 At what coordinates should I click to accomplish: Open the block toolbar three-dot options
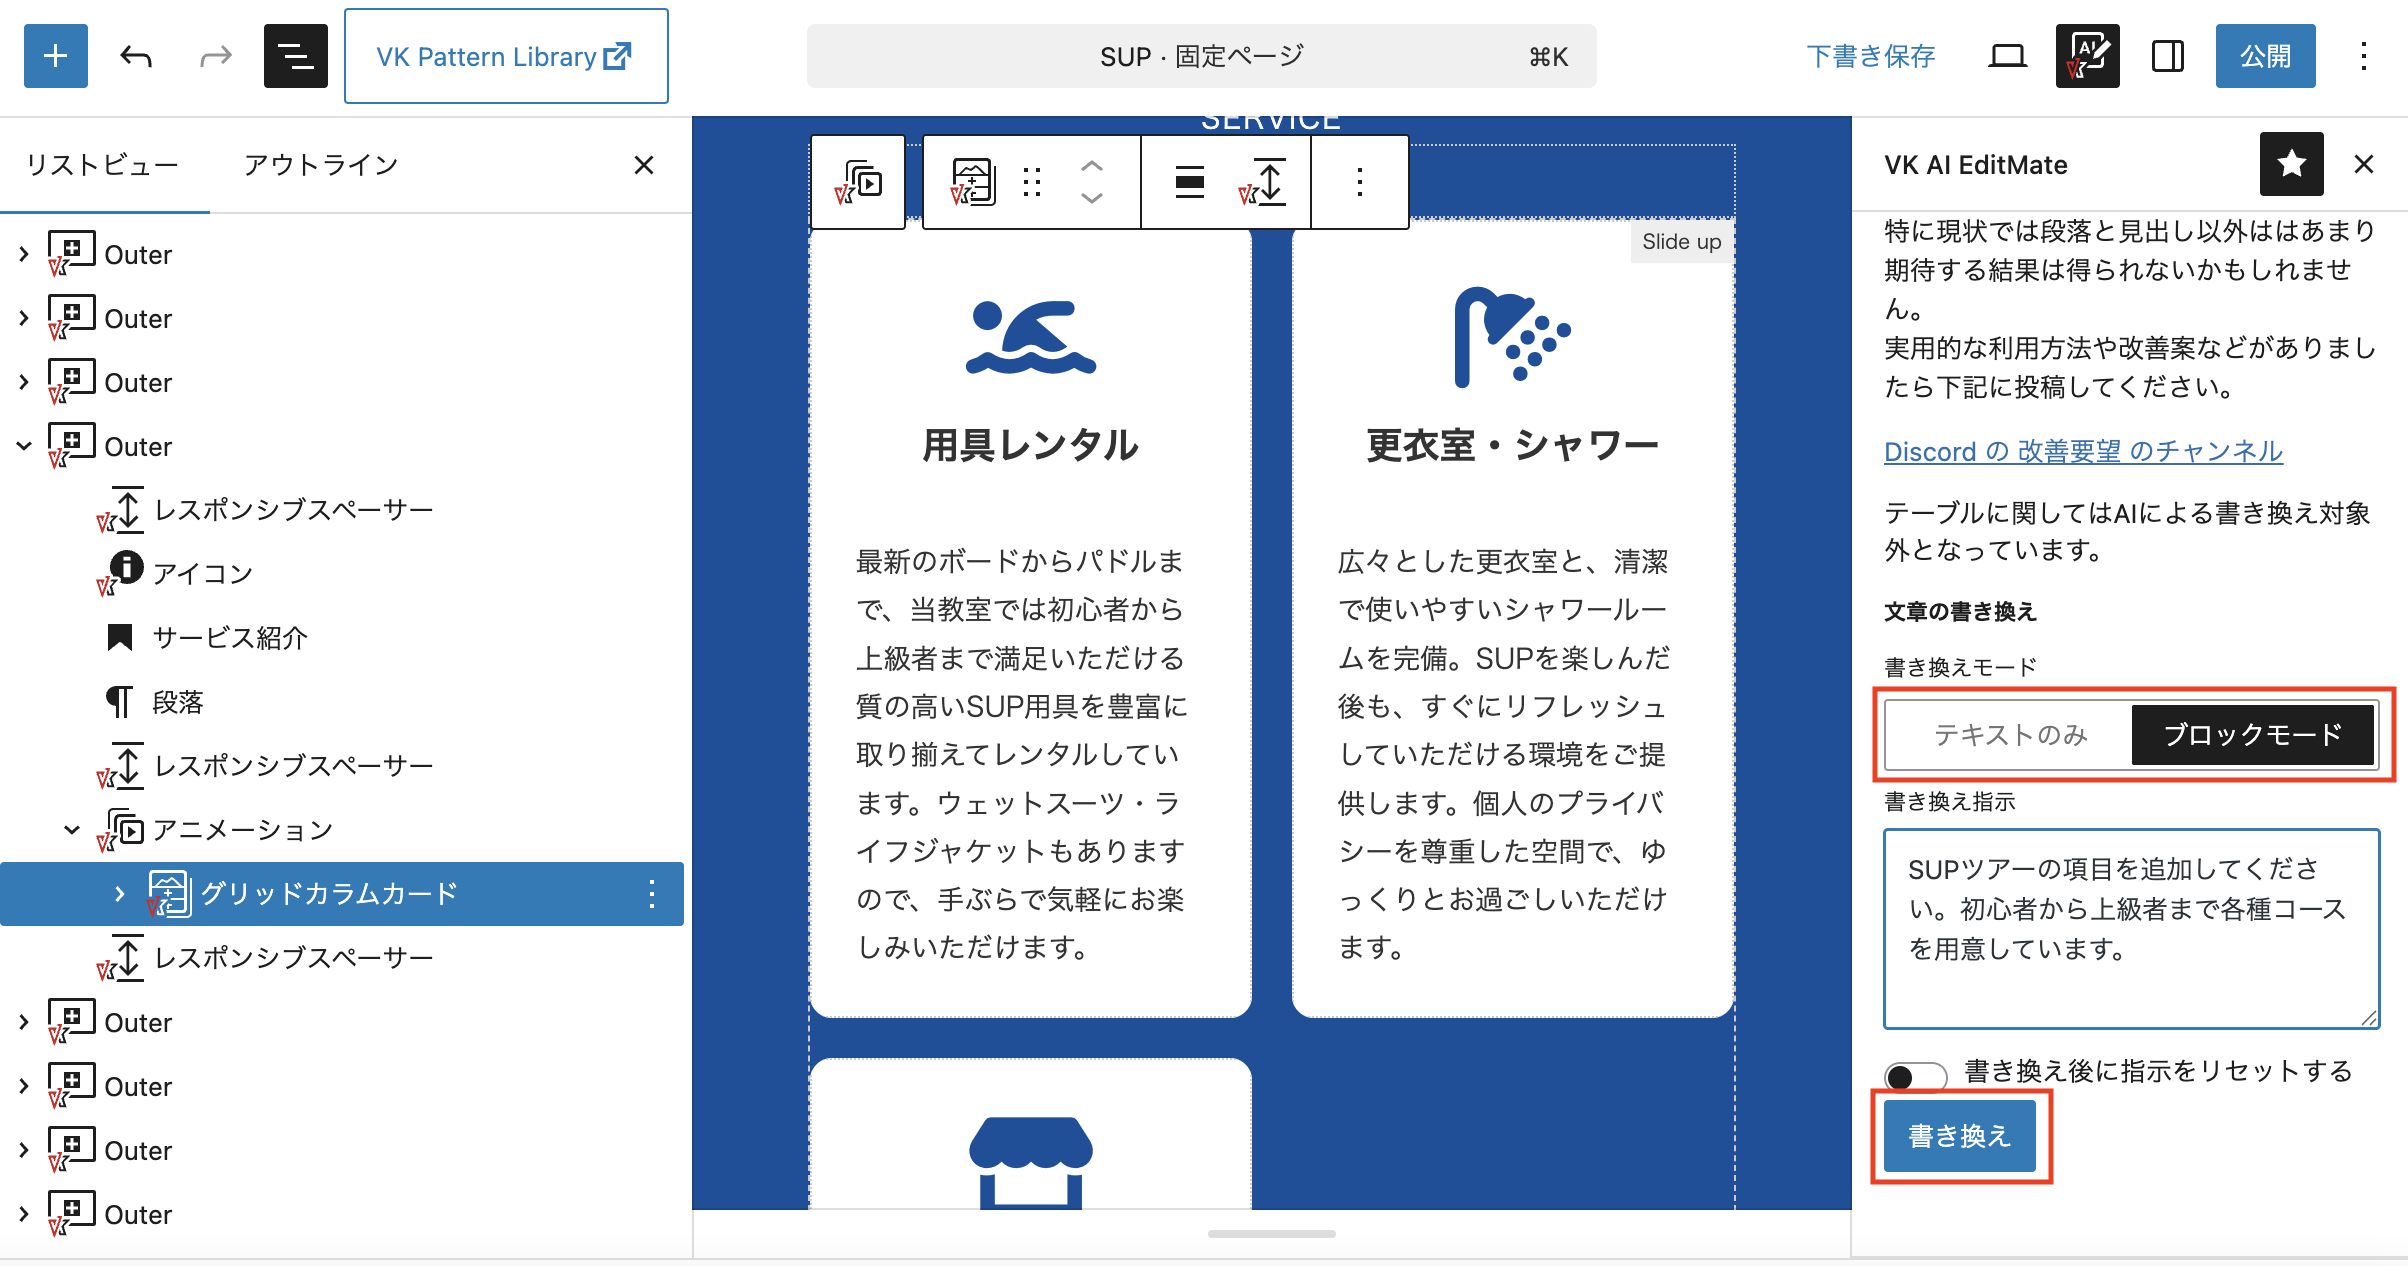pos(1359,182)
